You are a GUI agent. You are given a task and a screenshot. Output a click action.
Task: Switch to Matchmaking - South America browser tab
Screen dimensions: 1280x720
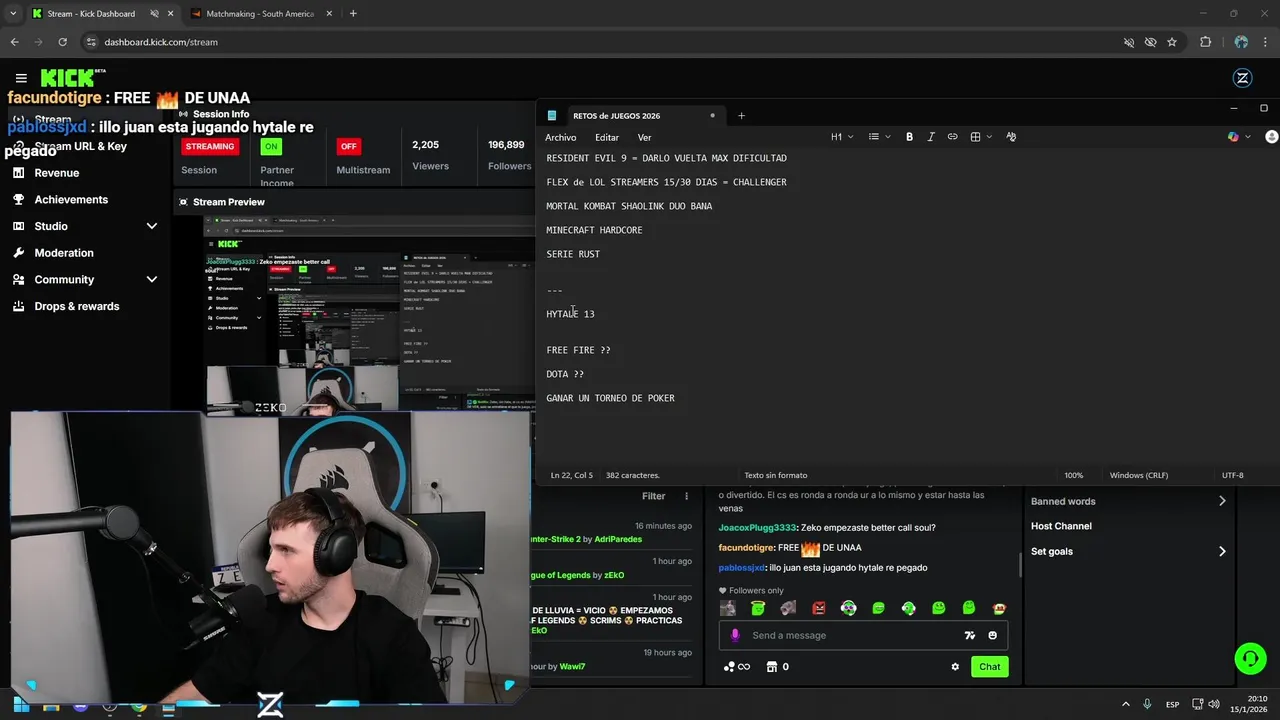tap(259, 14)
